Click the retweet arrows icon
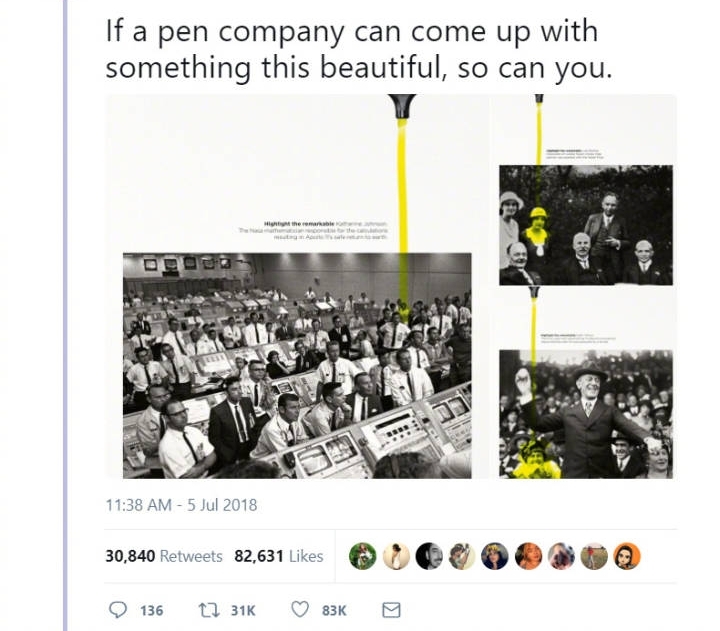Image resolution: width=720 pixels, height=631 pixels. click(209, 610)
